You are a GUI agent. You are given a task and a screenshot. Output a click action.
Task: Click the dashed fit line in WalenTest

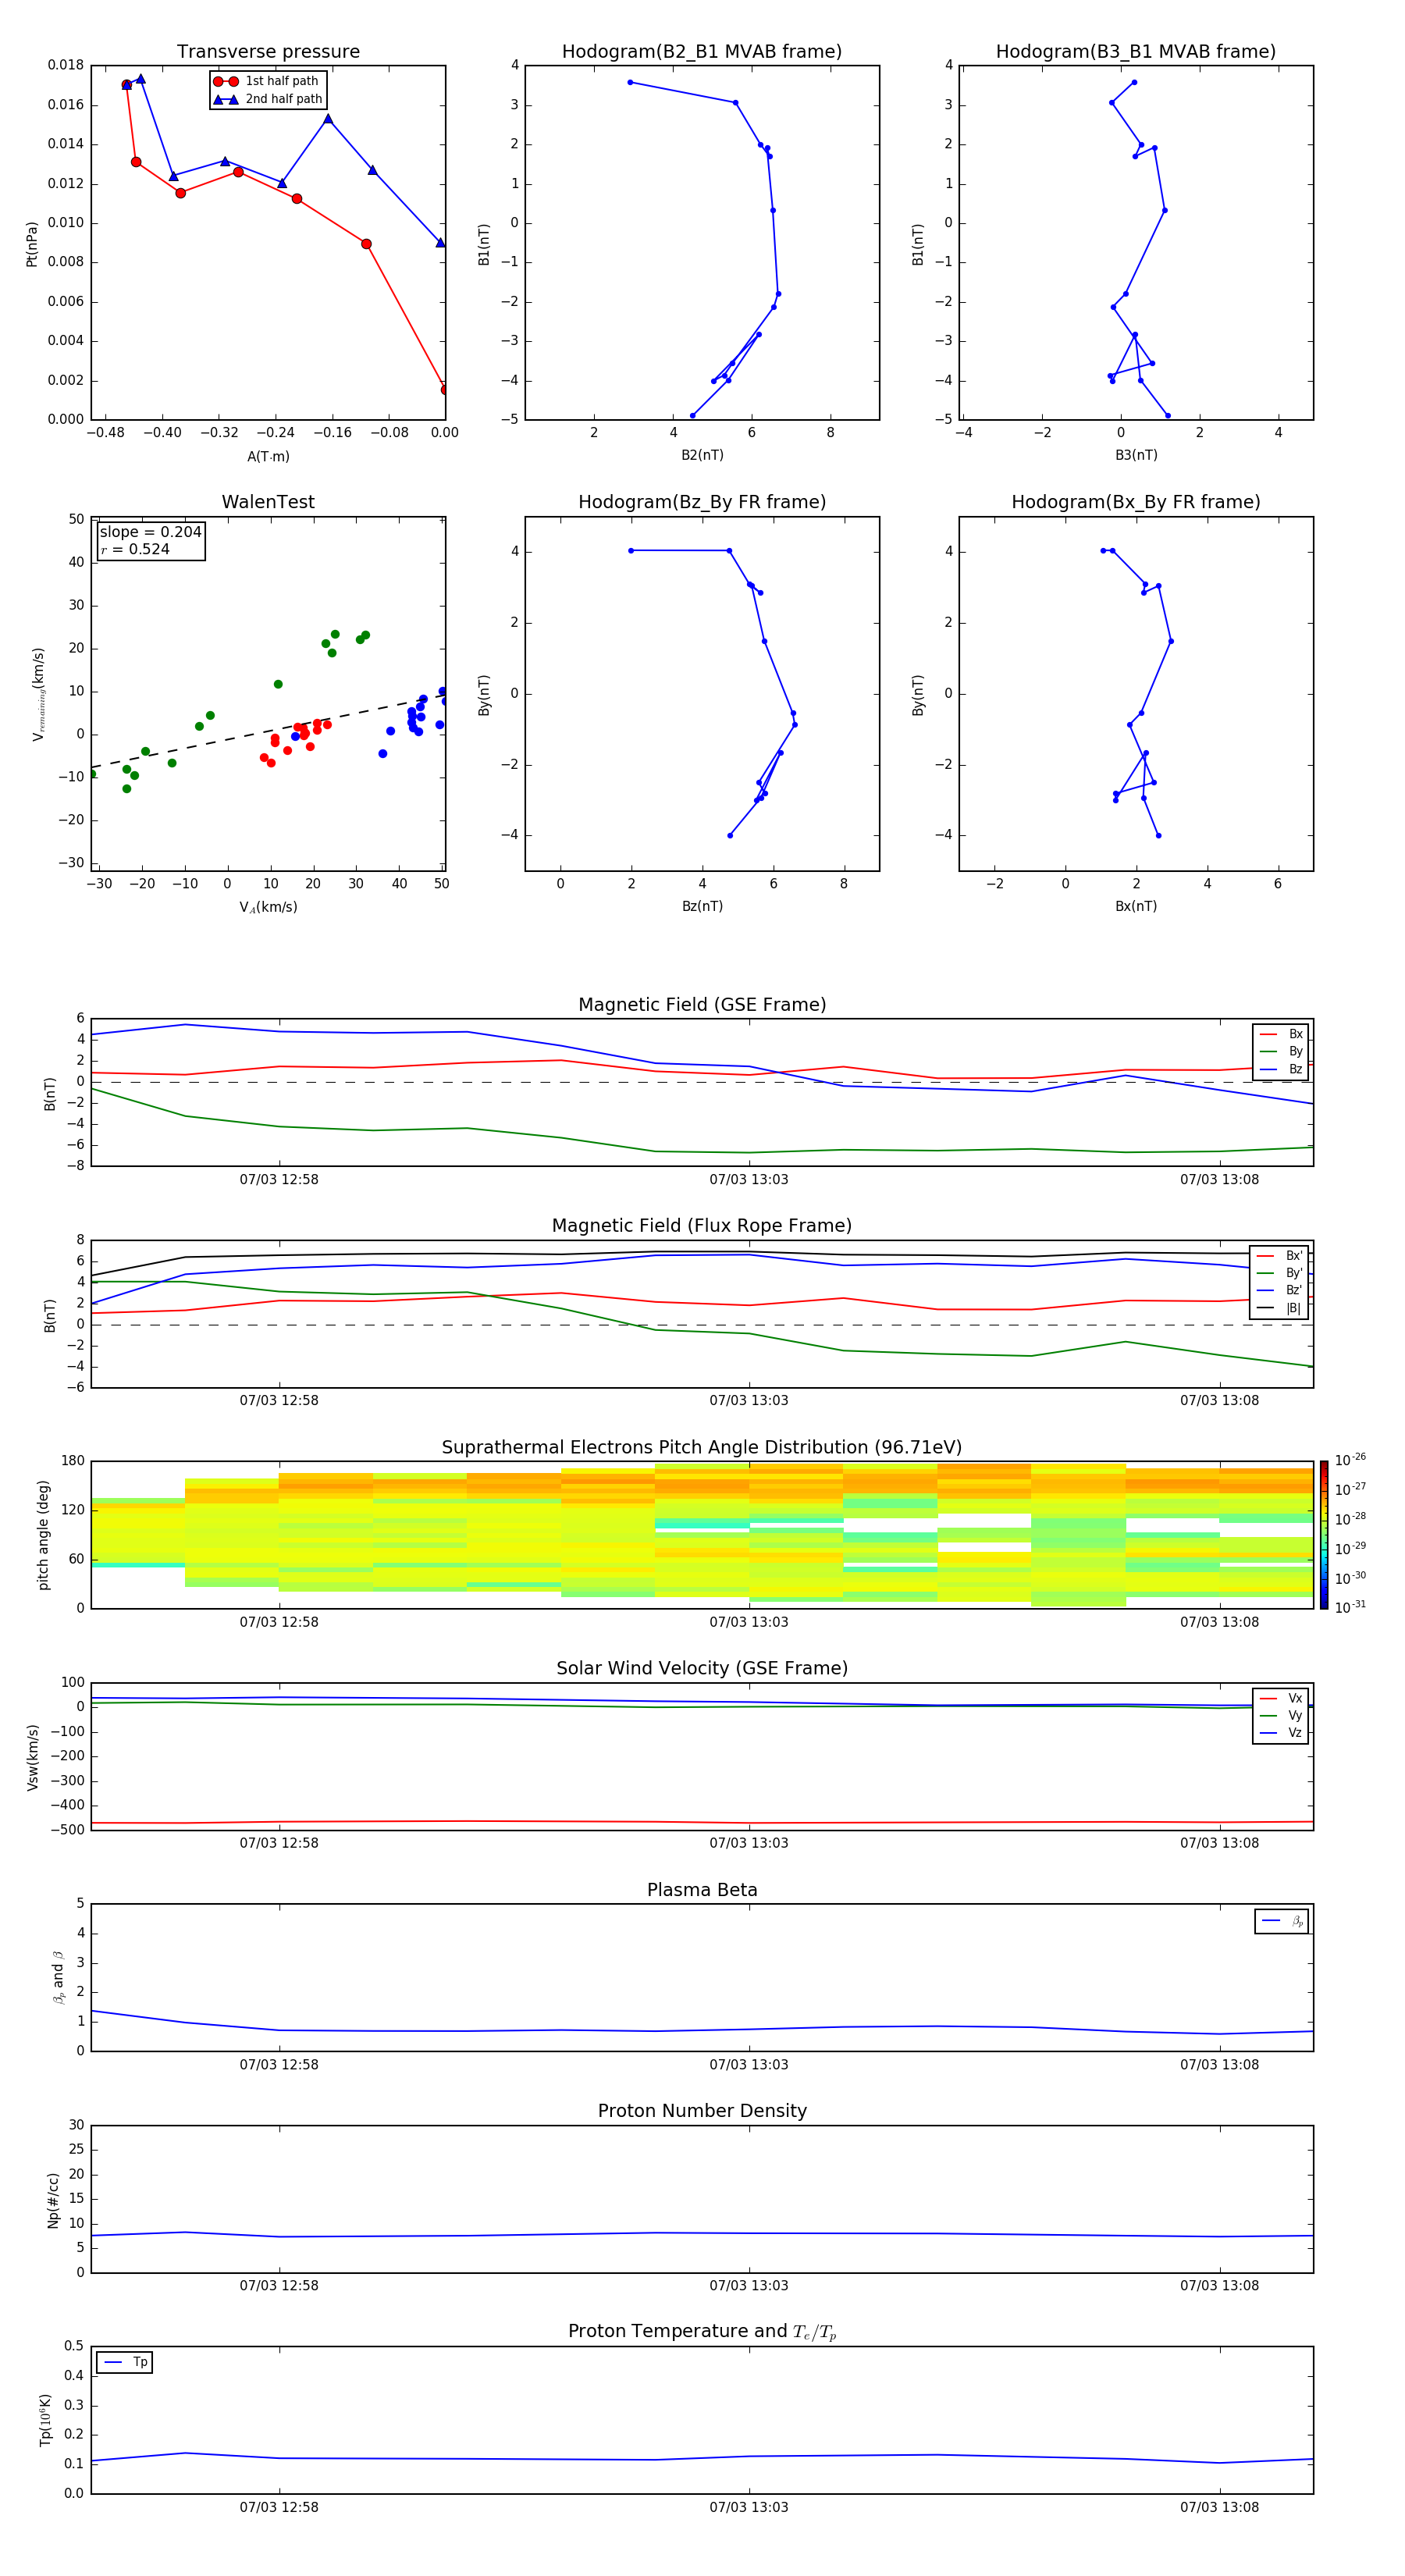click(x=268, y=732)
